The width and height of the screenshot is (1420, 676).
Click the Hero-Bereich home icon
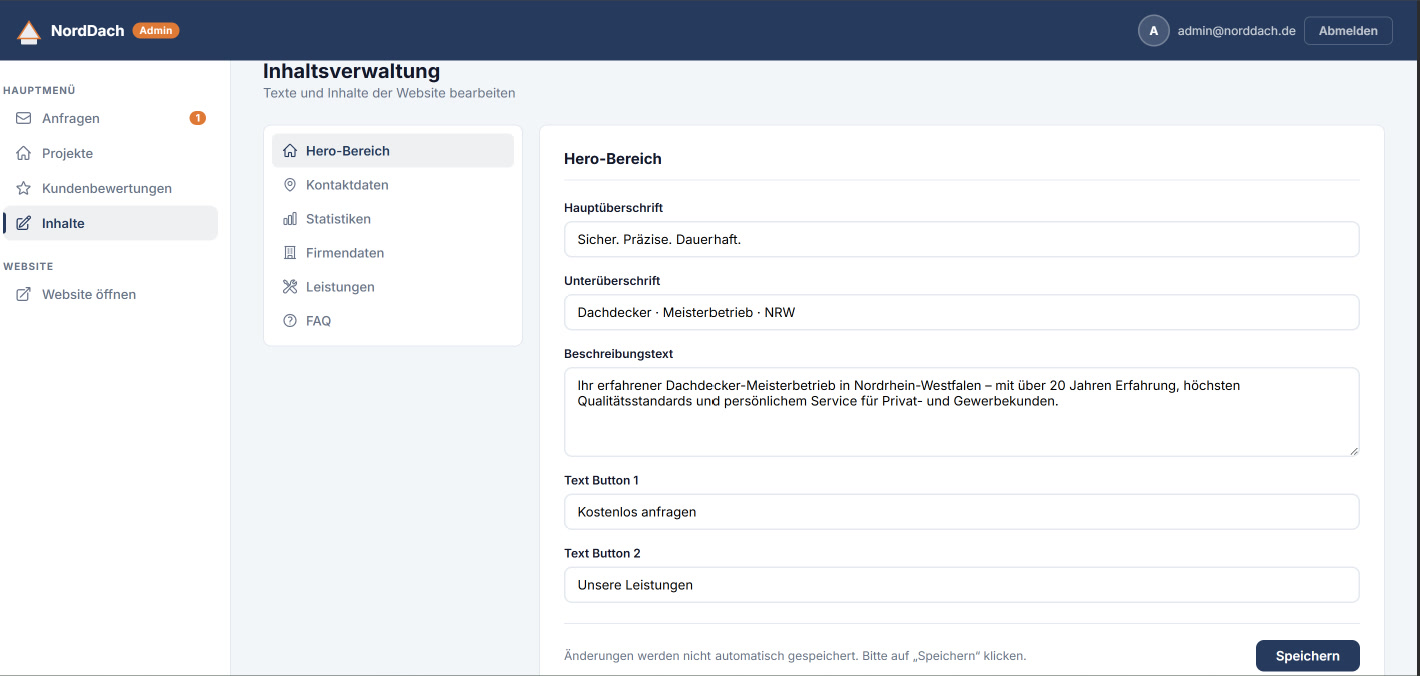(x=290, y=151)
